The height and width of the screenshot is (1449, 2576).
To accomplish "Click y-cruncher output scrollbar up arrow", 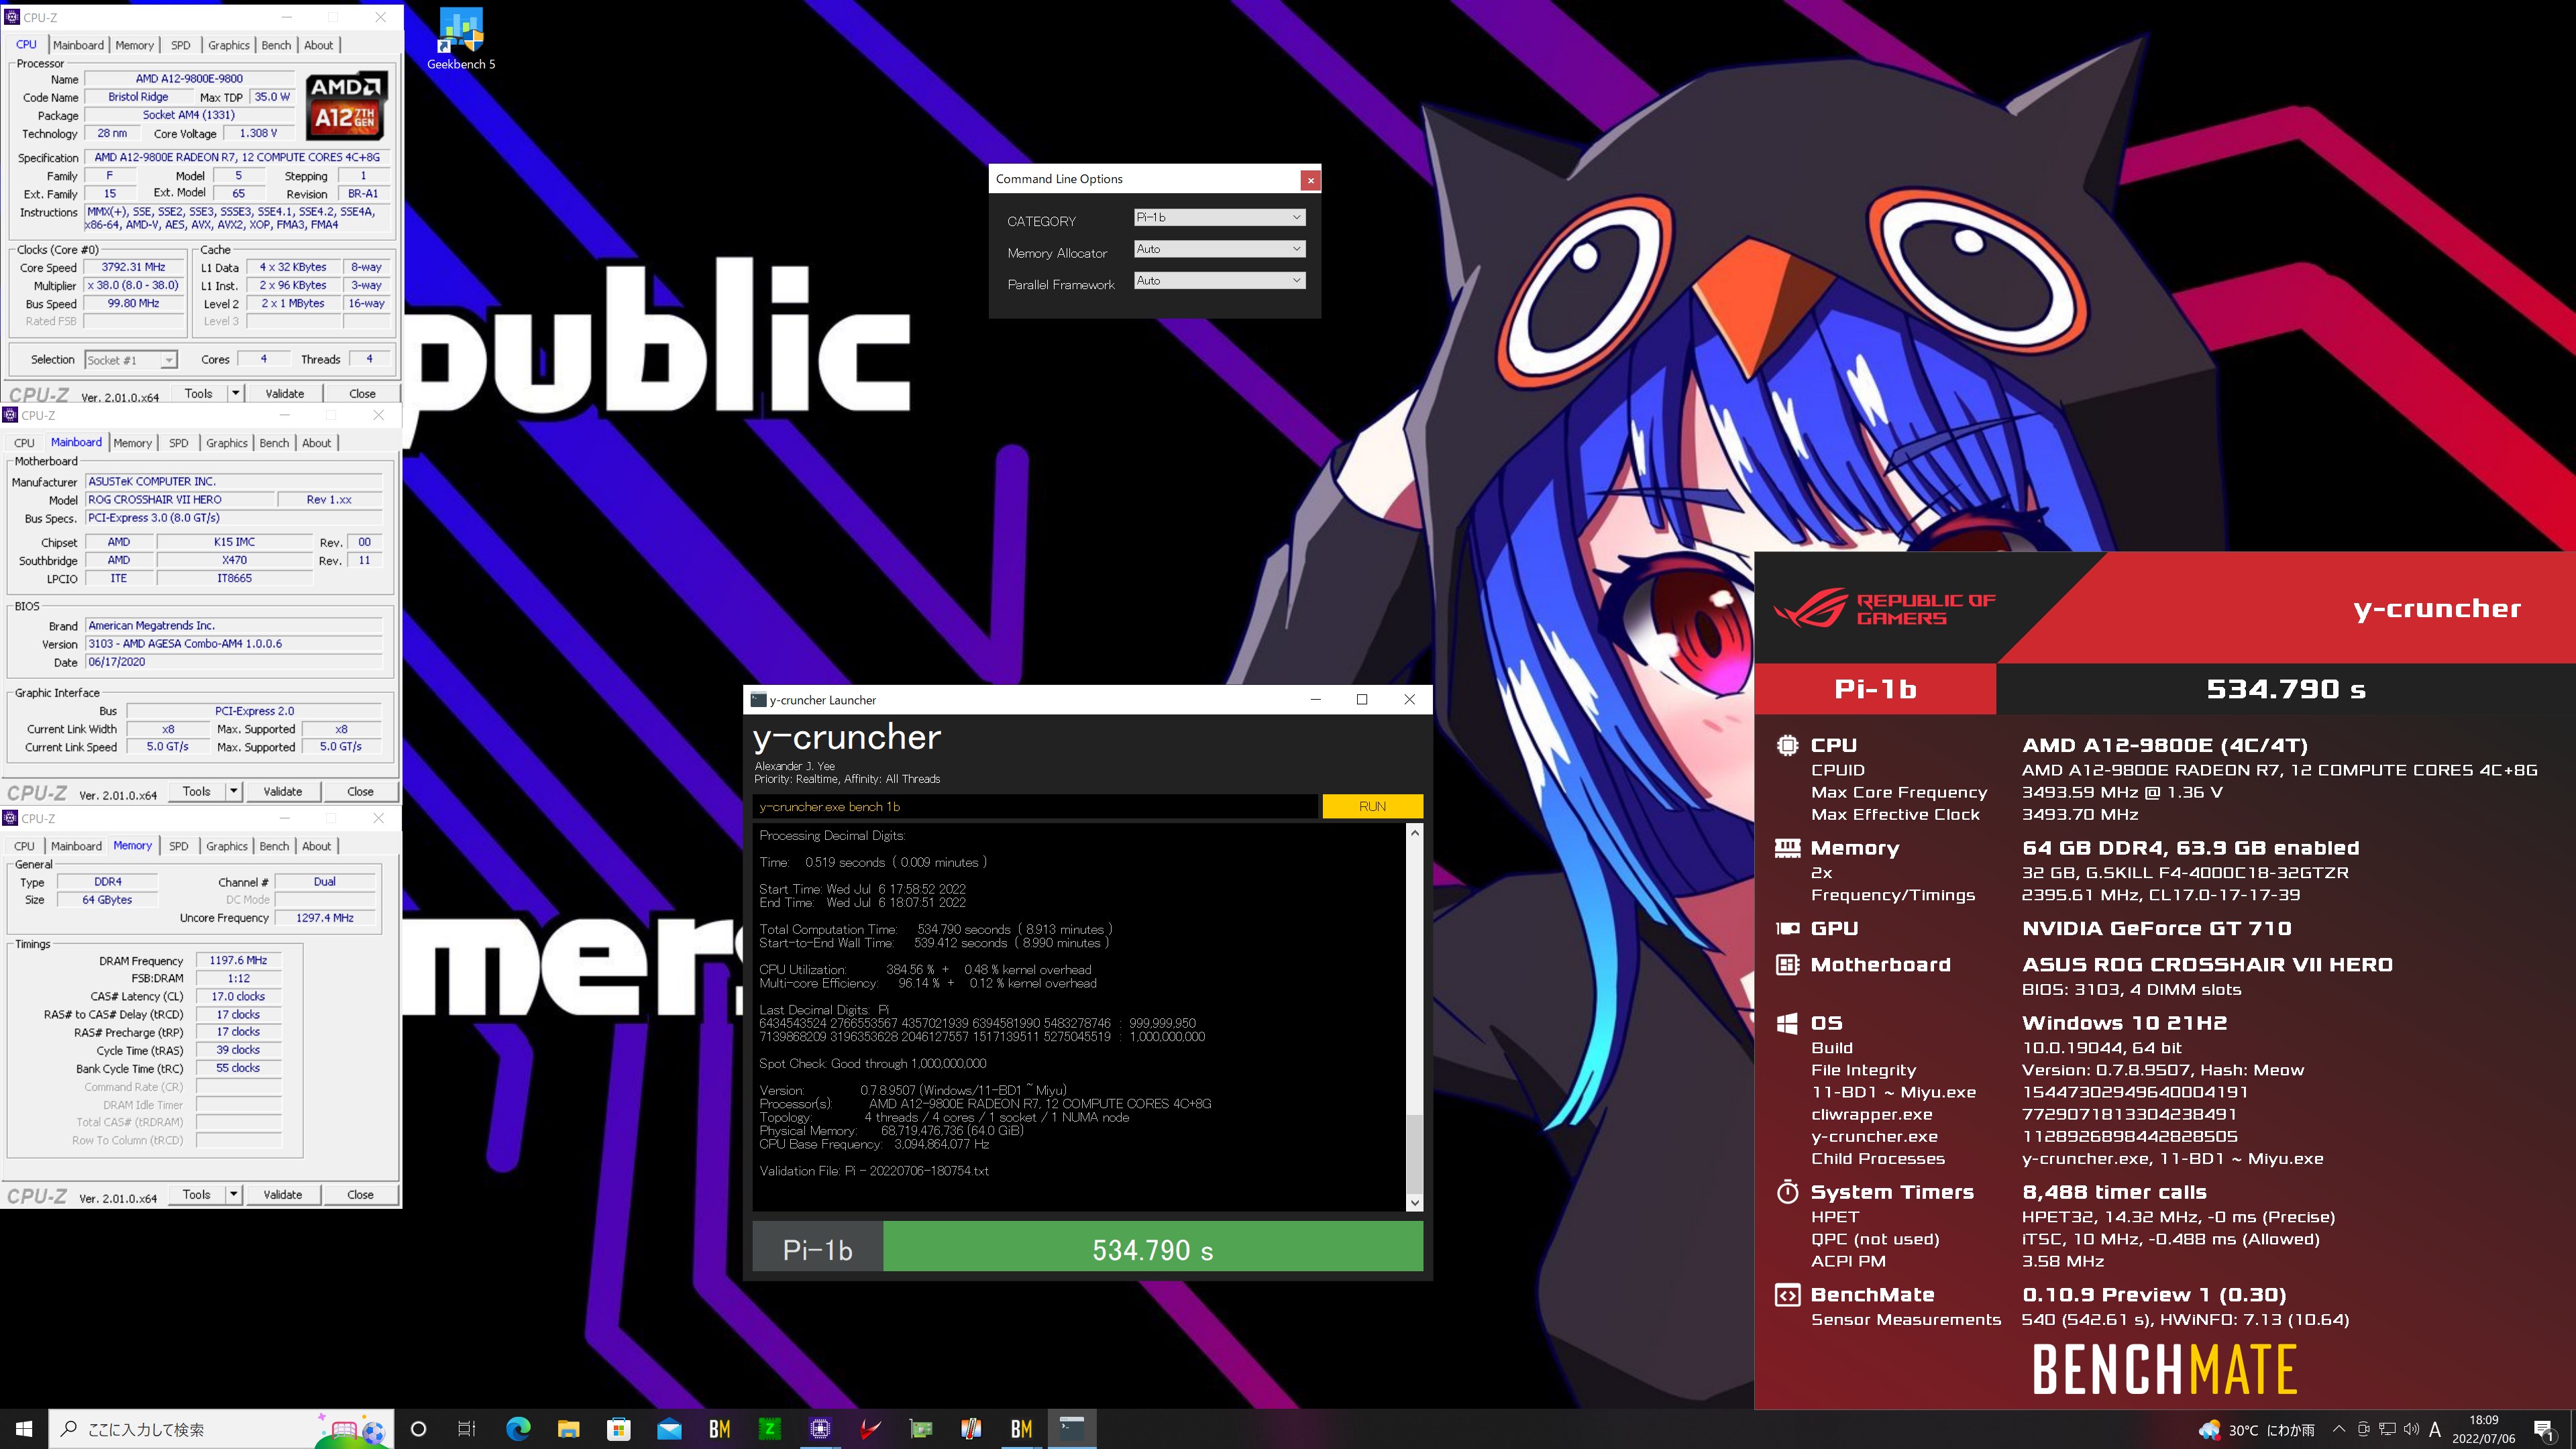I will (1414, 832).
